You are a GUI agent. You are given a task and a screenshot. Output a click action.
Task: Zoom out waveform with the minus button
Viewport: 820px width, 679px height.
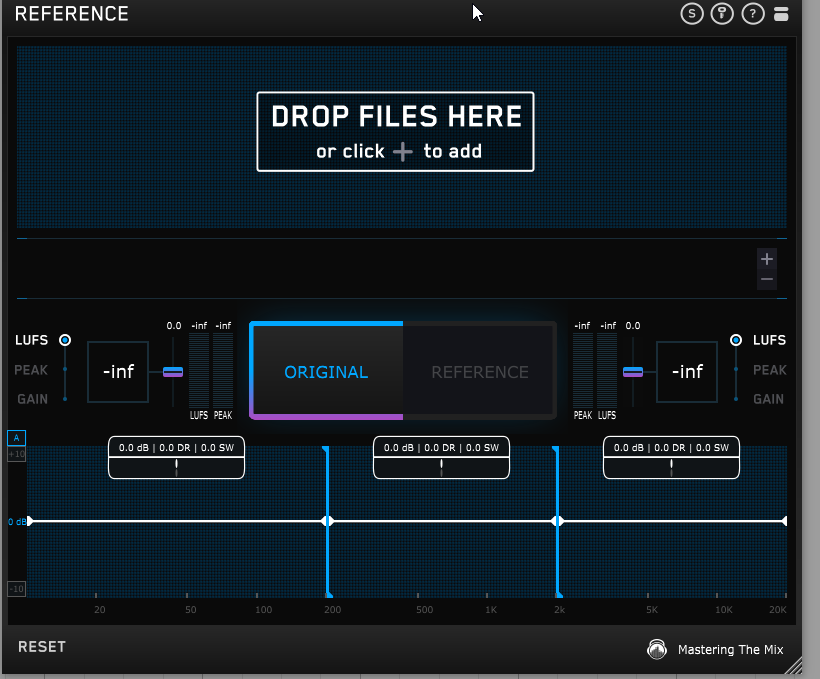767,280
